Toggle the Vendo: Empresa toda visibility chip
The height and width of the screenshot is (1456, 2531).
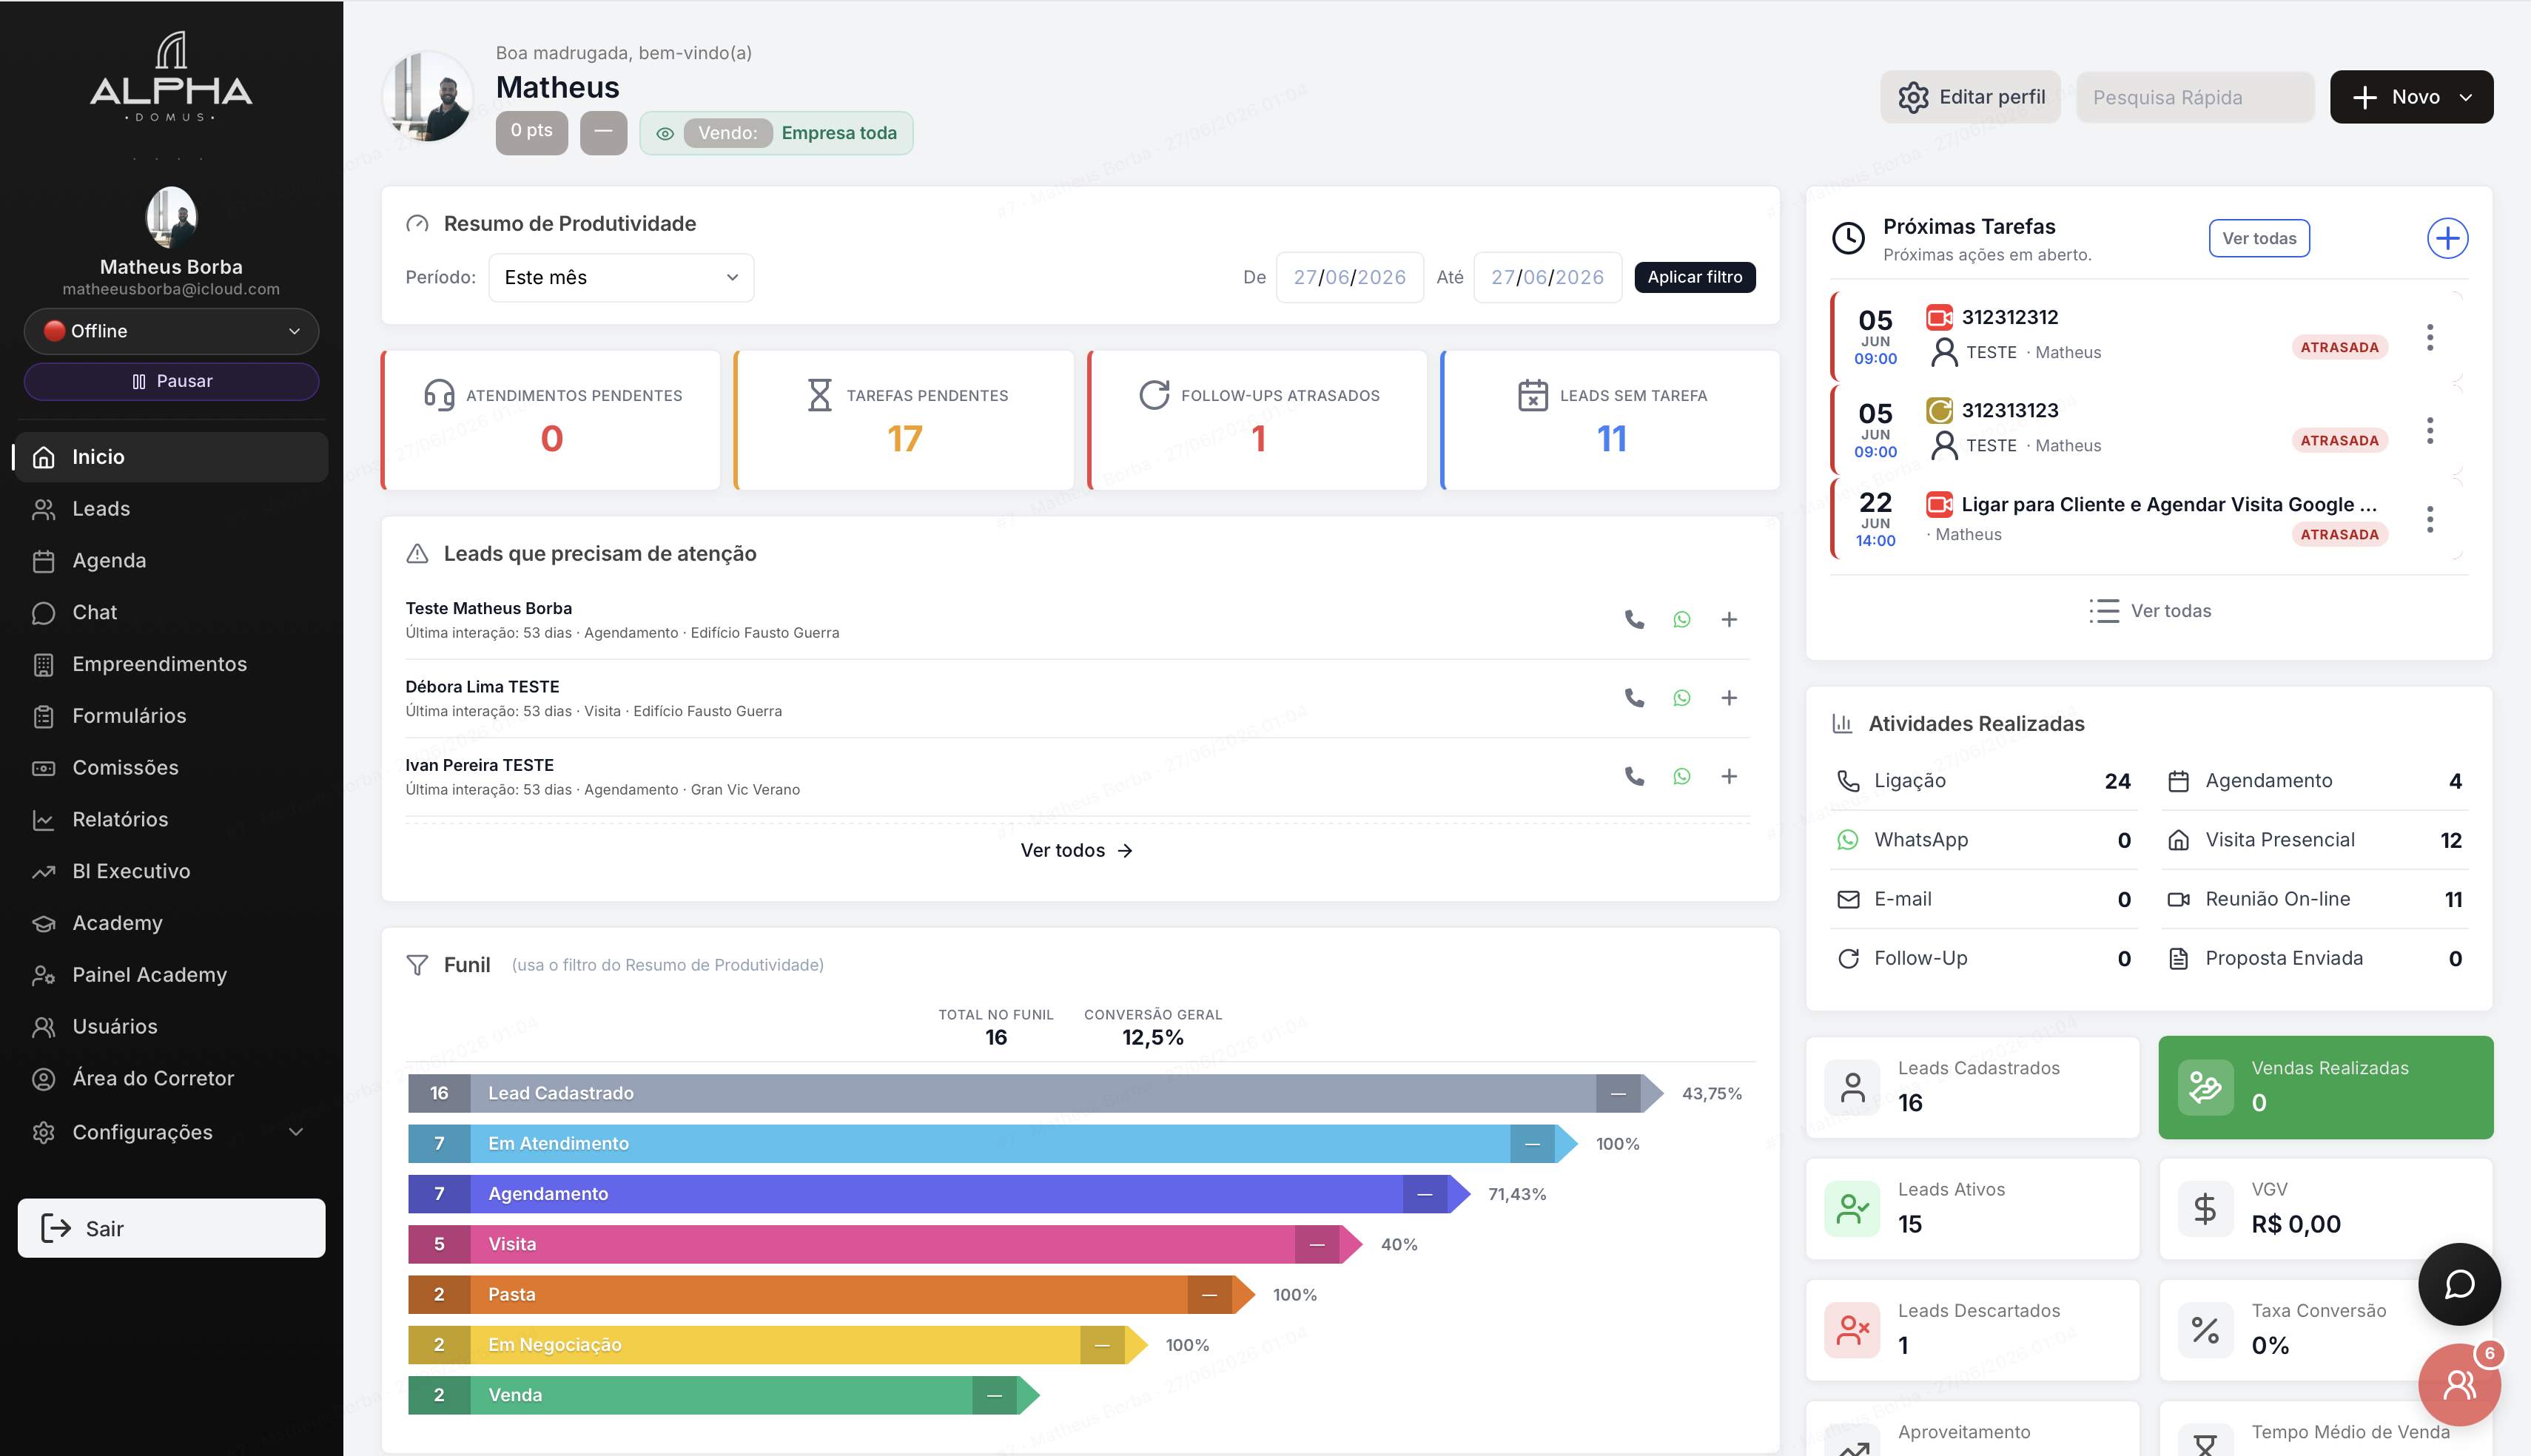coord(776,133)
